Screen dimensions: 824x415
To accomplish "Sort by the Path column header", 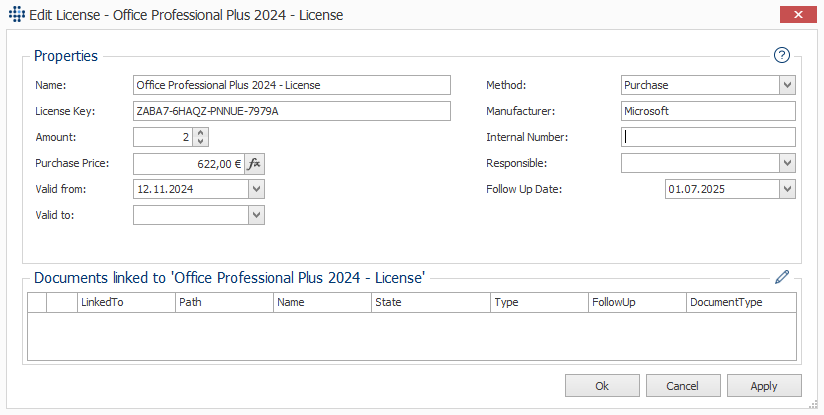I will (224, 302).
